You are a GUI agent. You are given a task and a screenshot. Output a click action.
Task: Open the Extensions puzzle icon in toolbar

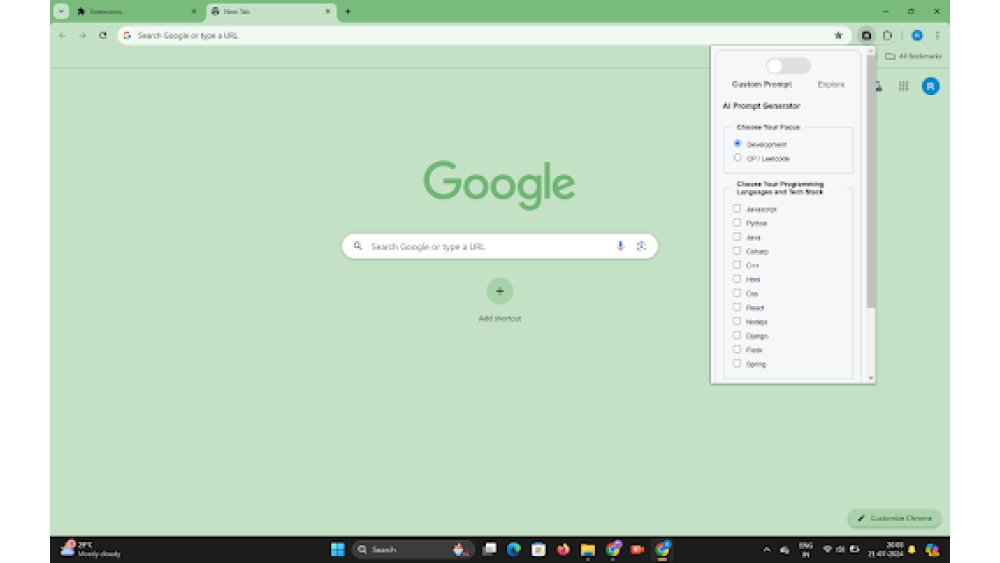pos(887,36)
